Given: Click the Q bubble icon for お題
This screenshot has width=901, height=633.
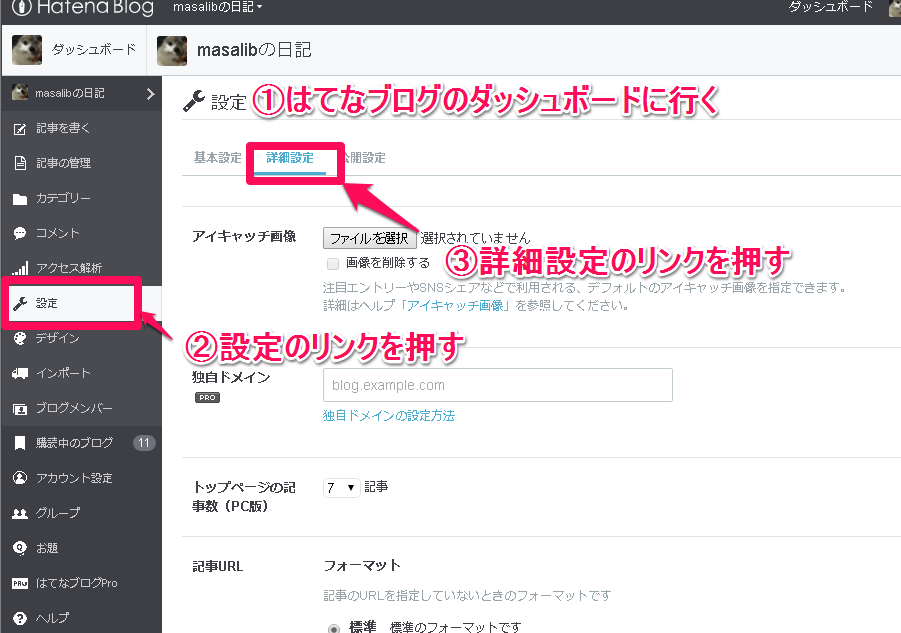Looking at the screenshot, I should click(20, 548).
